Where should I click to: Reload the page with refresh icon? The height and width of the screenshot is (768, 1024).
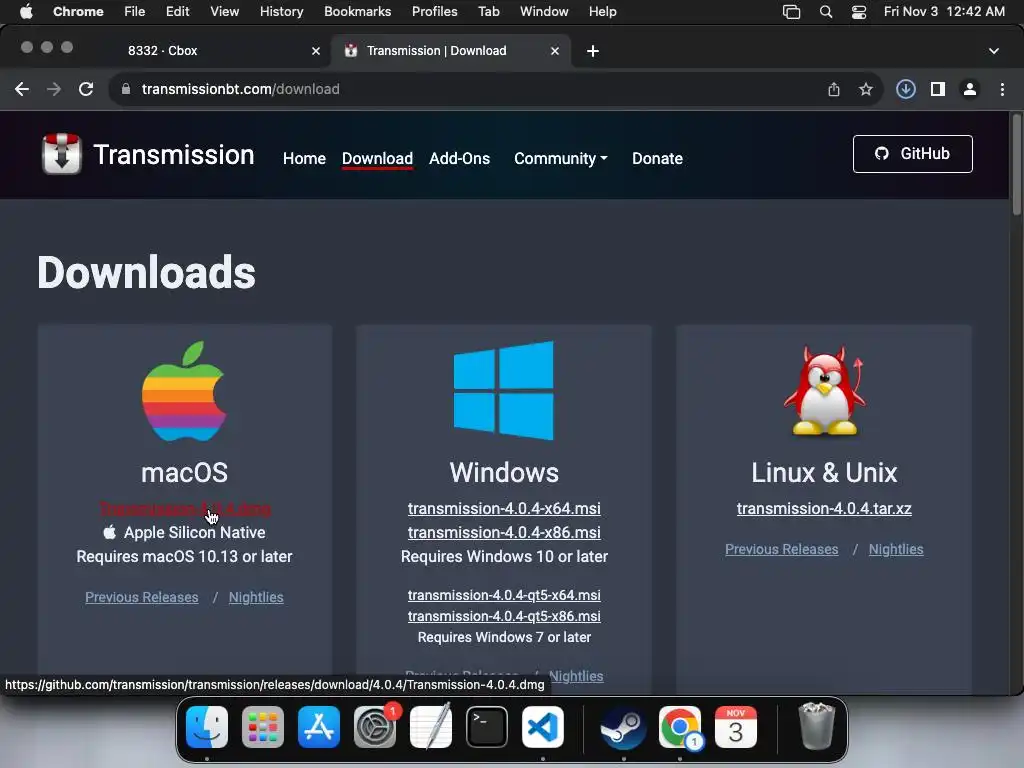(x=86, y=89)
